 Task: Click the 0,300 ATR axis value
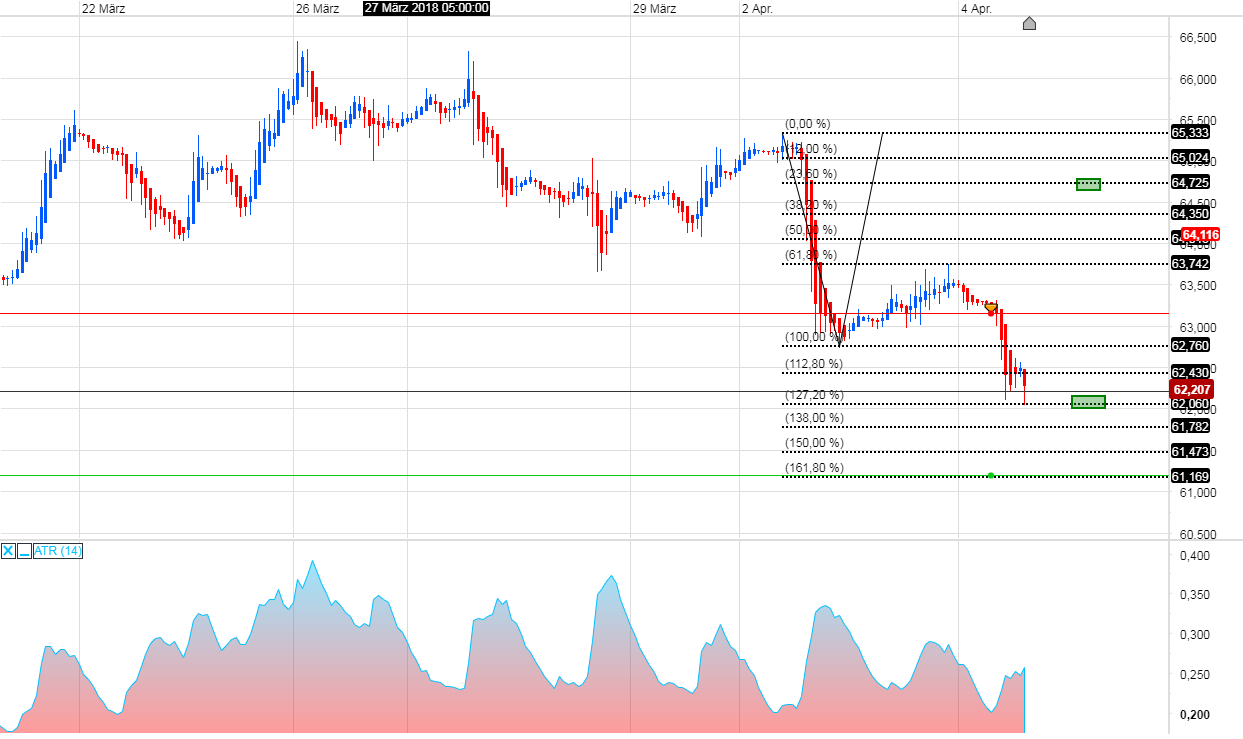[1194, 635]
